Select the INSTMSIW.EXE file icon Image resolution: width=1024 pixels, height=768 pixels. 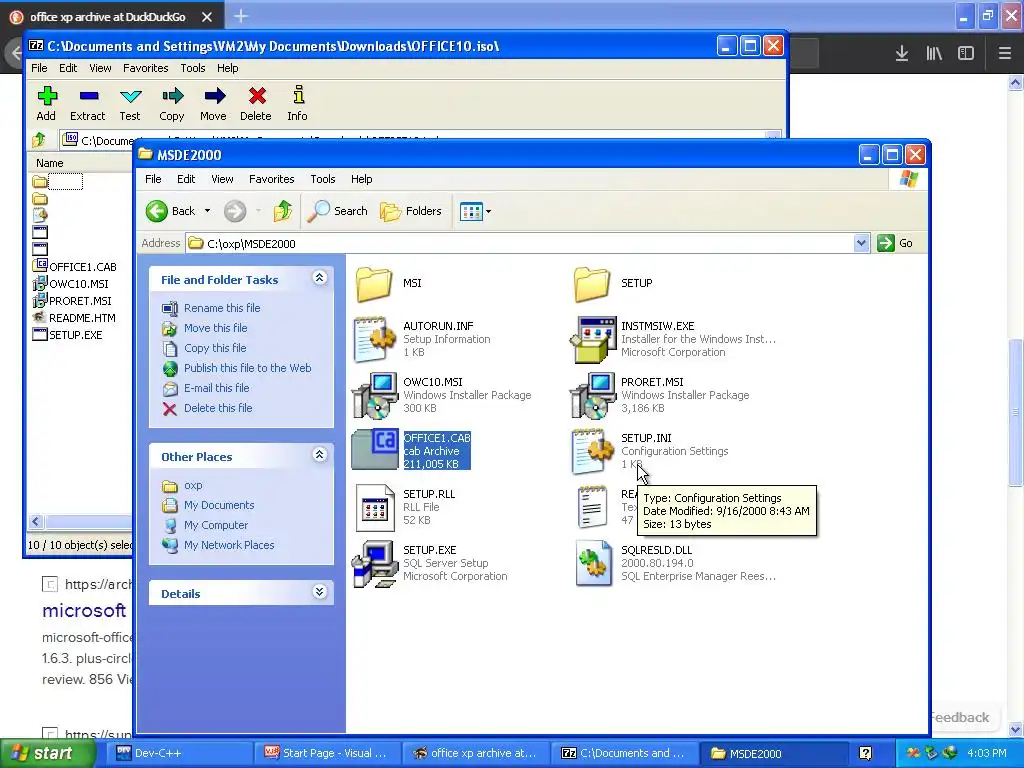coord(593,340)
